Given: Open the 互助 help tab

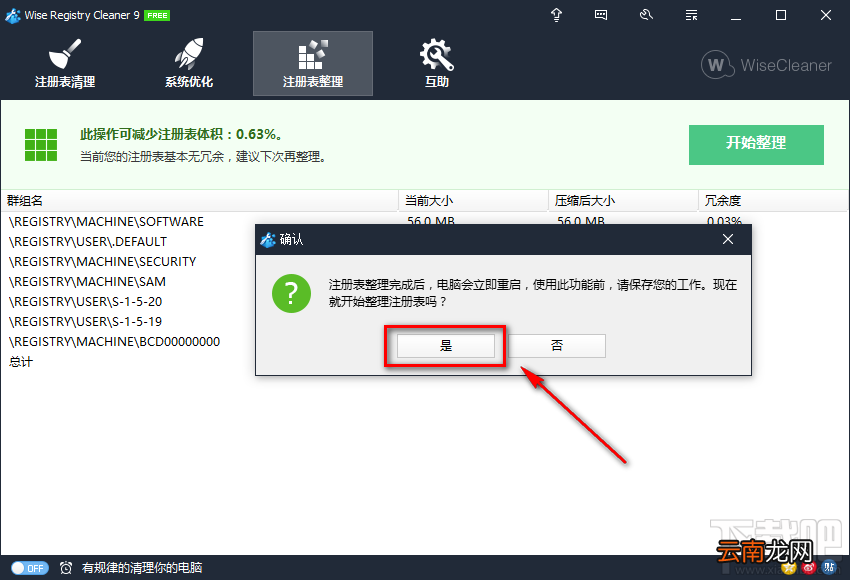Looking at the screenshot, I should (x=436, y=63).
